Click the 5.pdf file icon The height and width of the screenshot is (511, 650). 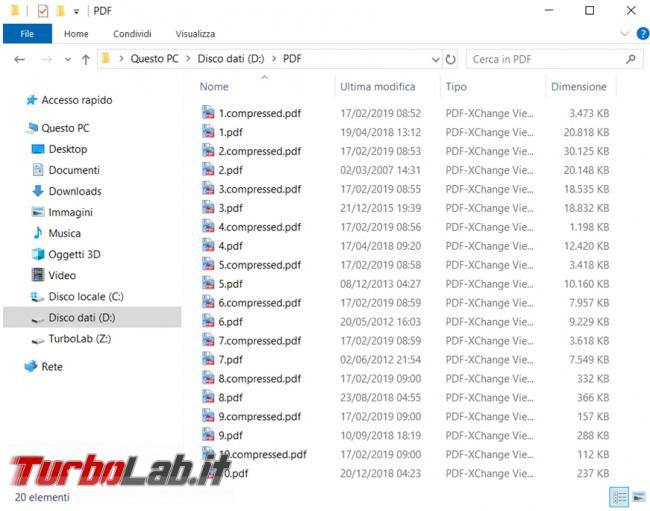click(x=208, y=283)
